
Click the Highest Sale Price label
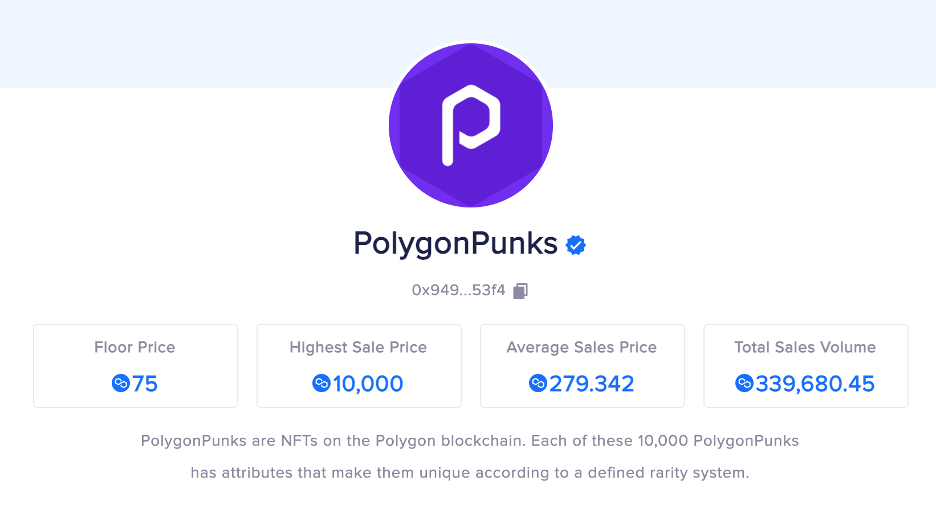coord(358,348)
